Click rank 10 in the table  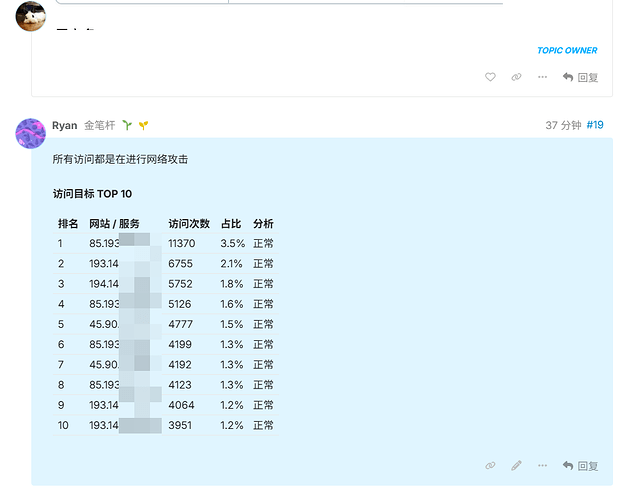coord(63,425)
